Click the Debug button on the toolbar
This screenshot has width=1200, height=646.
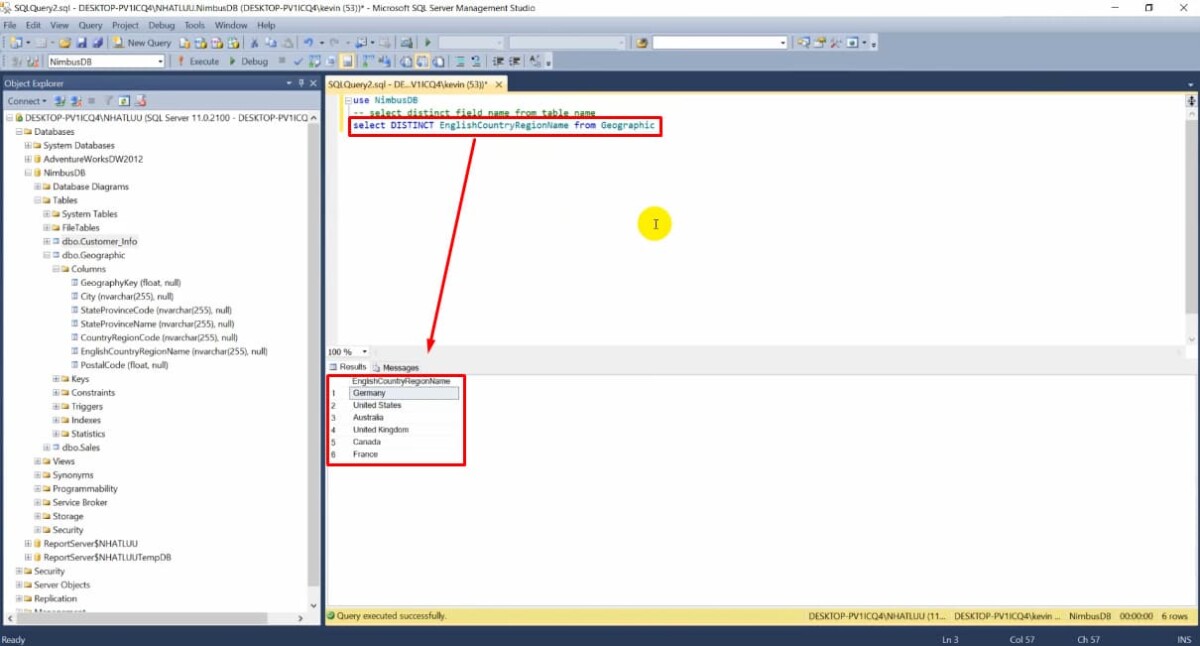tap(253, 60)
